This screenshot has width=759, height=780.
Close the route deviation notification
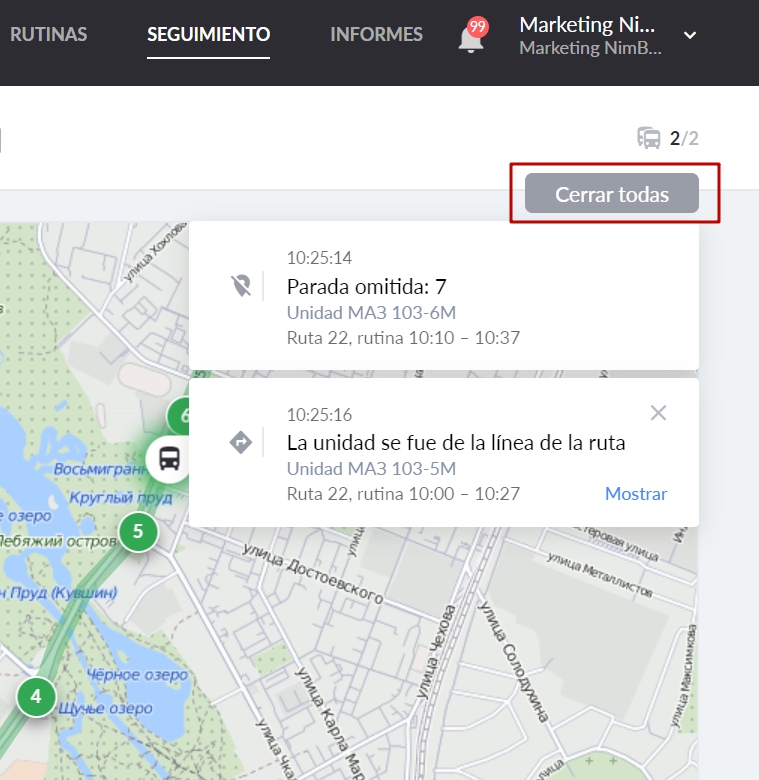658,412
